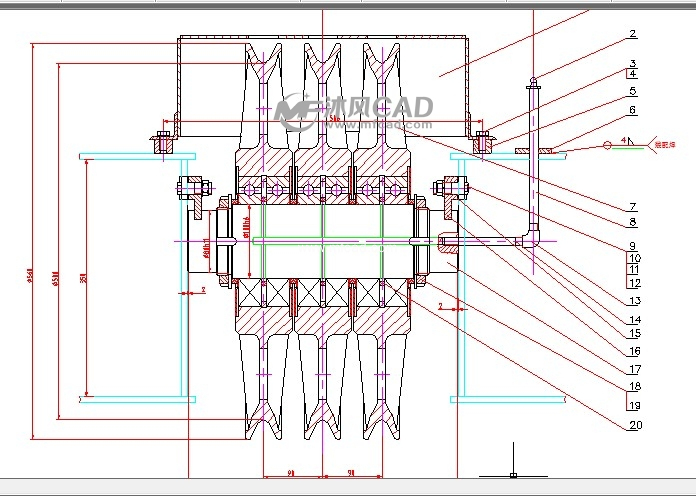Click the top left hex bolt
Screen dimensions: 696x496
tap(163, 142)
